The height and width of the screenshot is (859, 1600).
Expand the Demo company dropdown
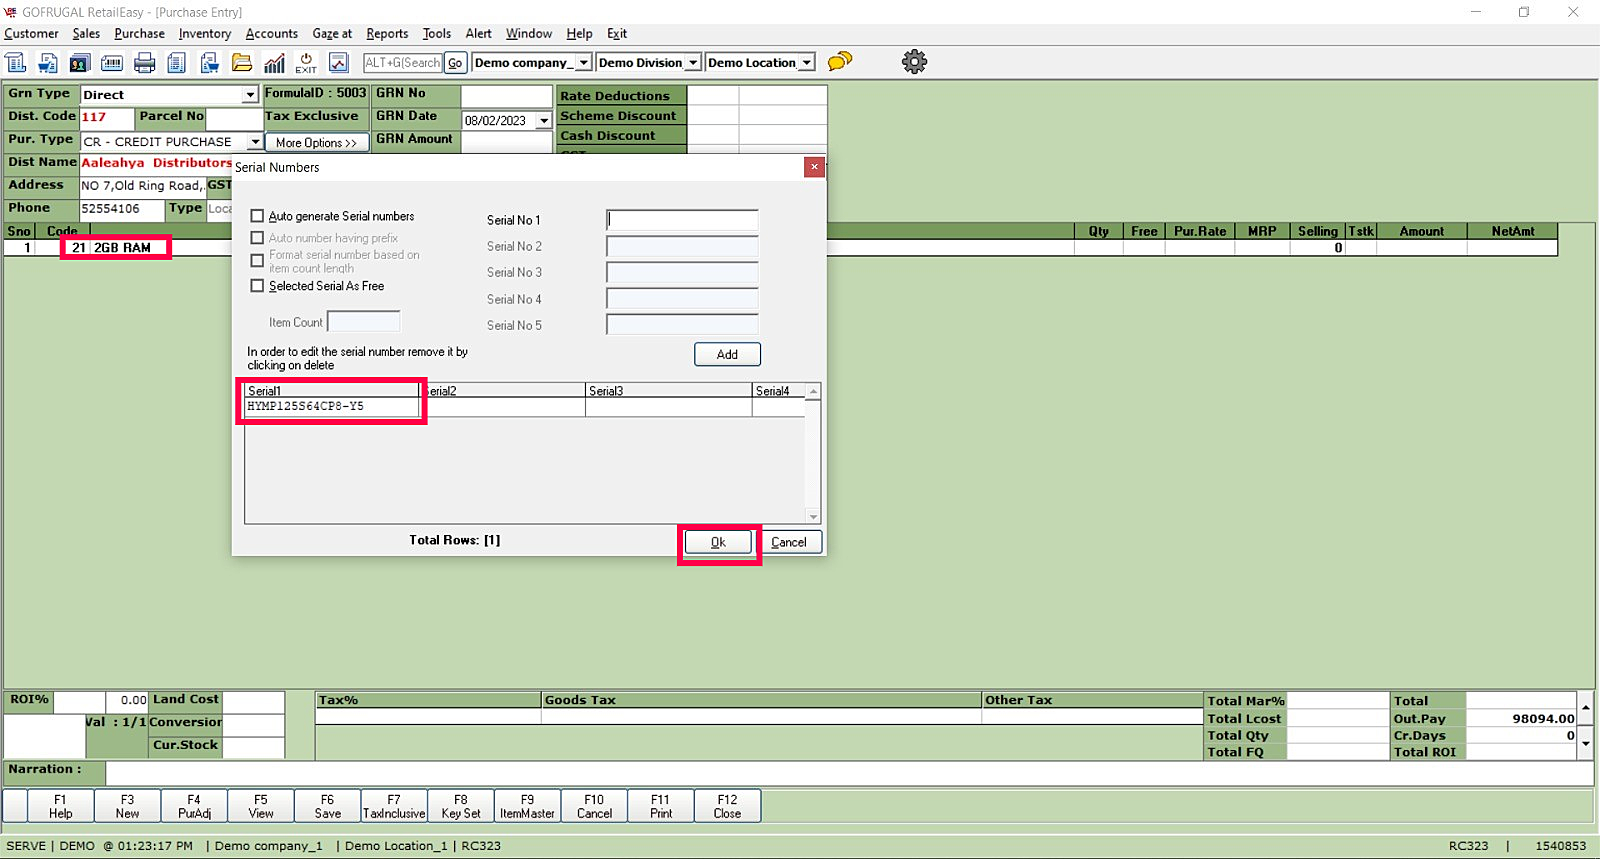point(584,62)
